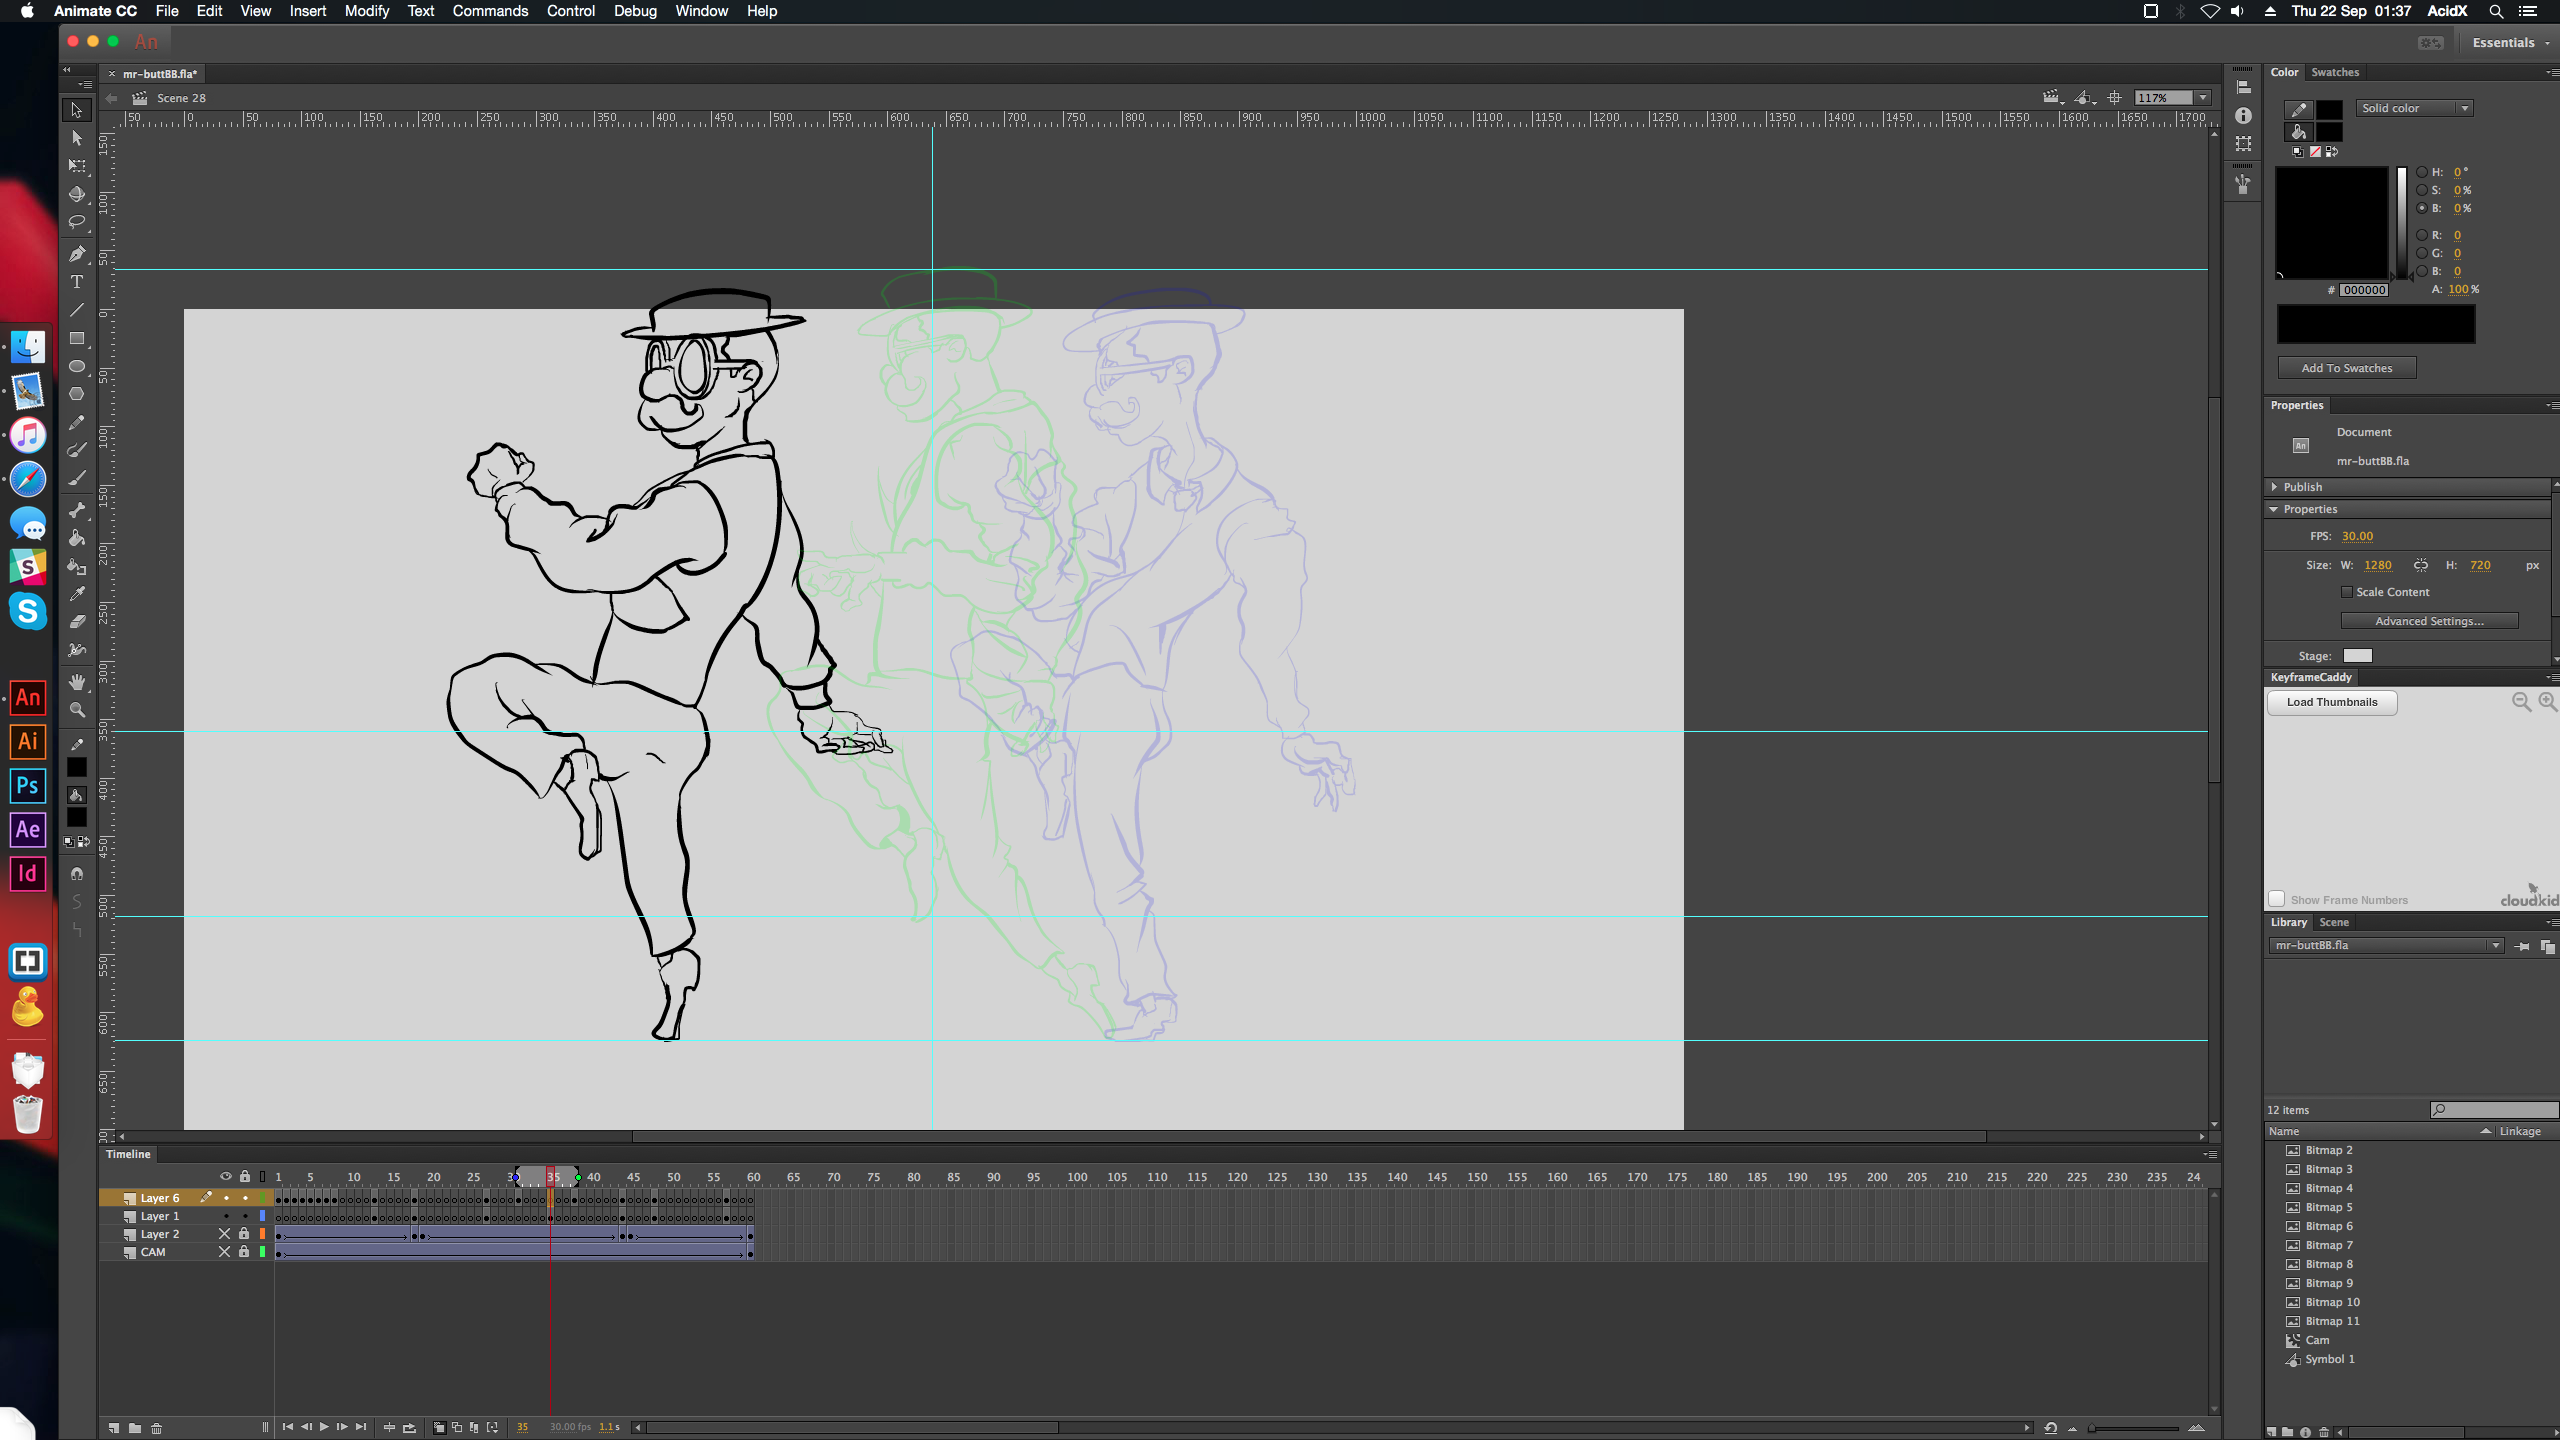
Task: Select the Line tool
Action: point(77,310)
